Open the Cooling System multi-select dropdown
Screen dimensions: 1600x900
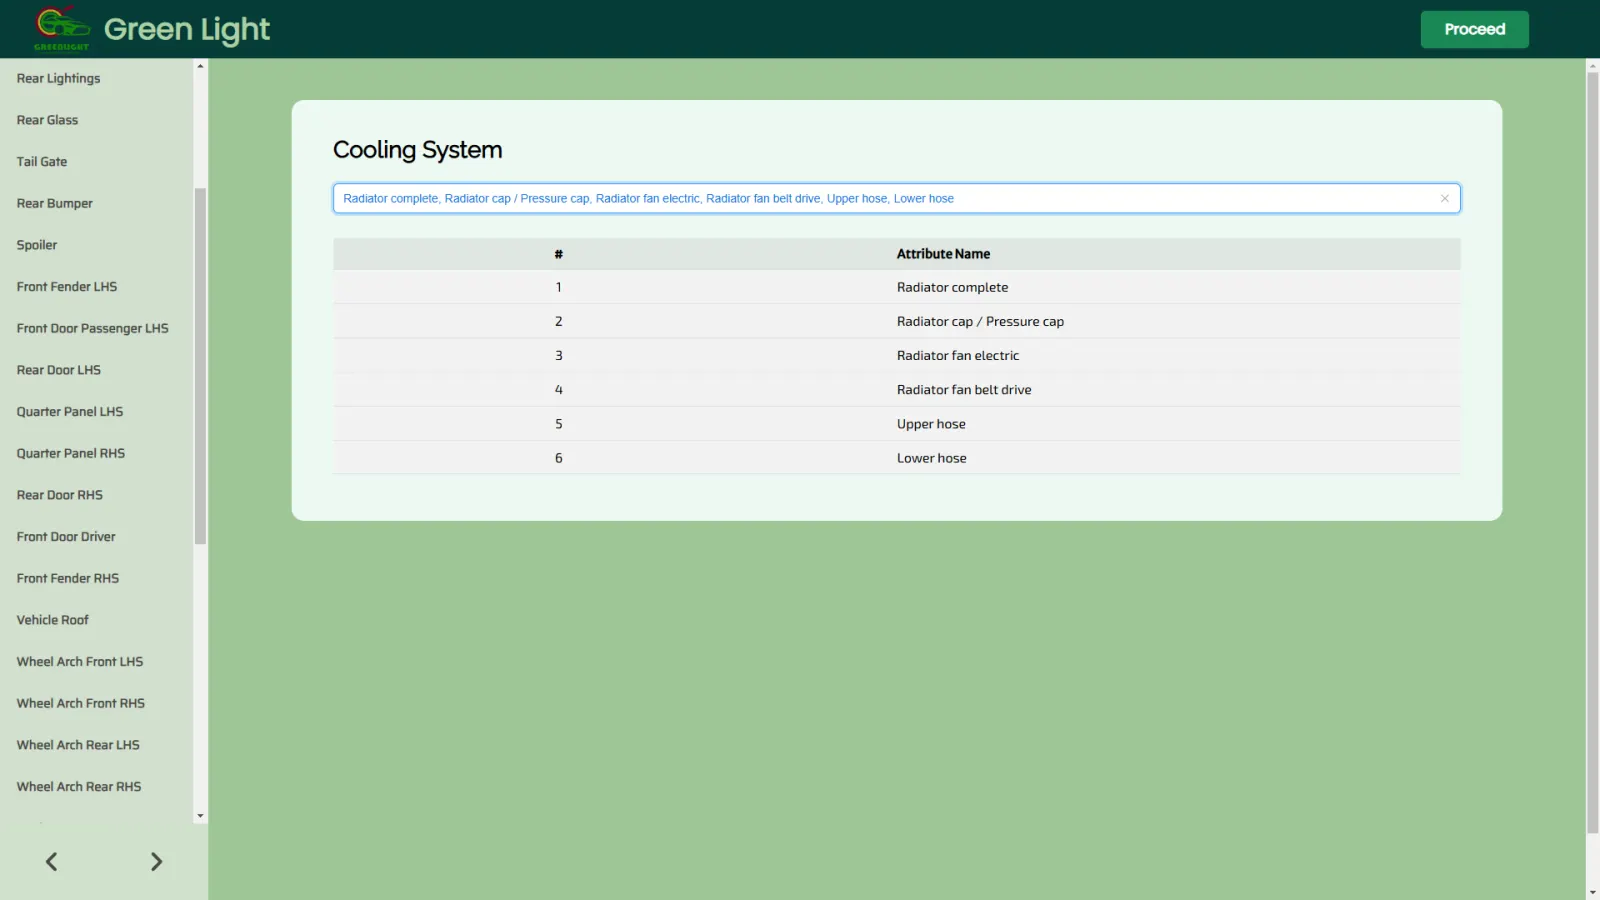[x=896, y=198]
